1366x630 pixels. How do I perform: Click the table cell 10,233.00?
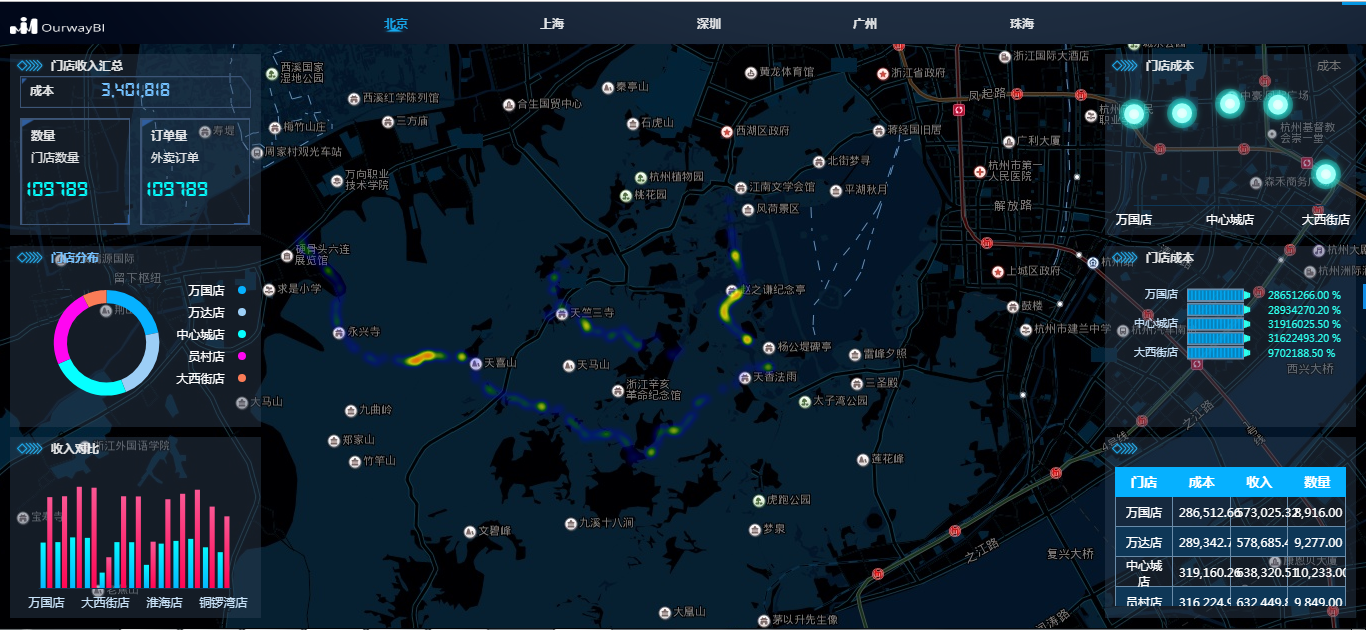coord(1317,573)
